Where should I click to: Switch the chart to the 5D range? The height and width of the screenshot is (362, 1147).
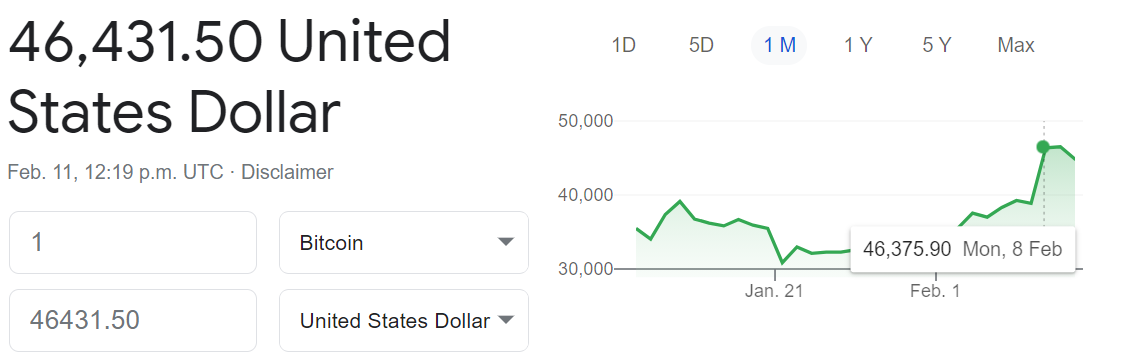point(701,45)
